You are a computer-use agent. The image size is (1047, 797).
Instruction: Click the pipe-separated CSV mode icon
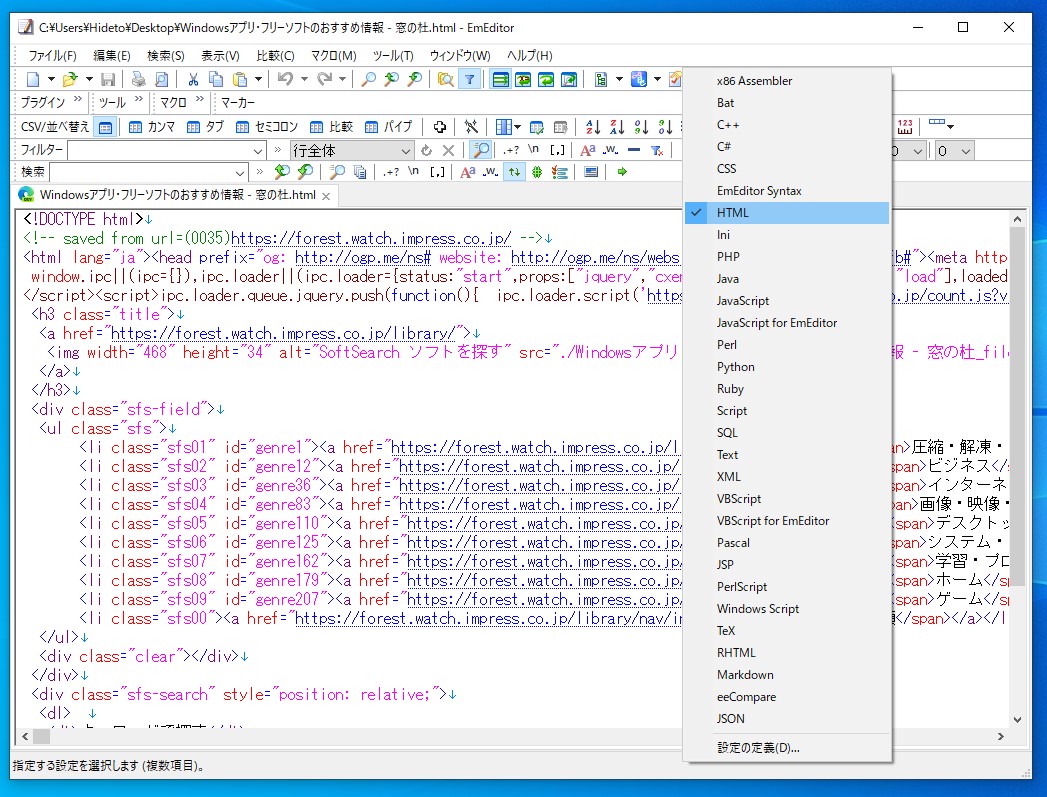point(370,126)
